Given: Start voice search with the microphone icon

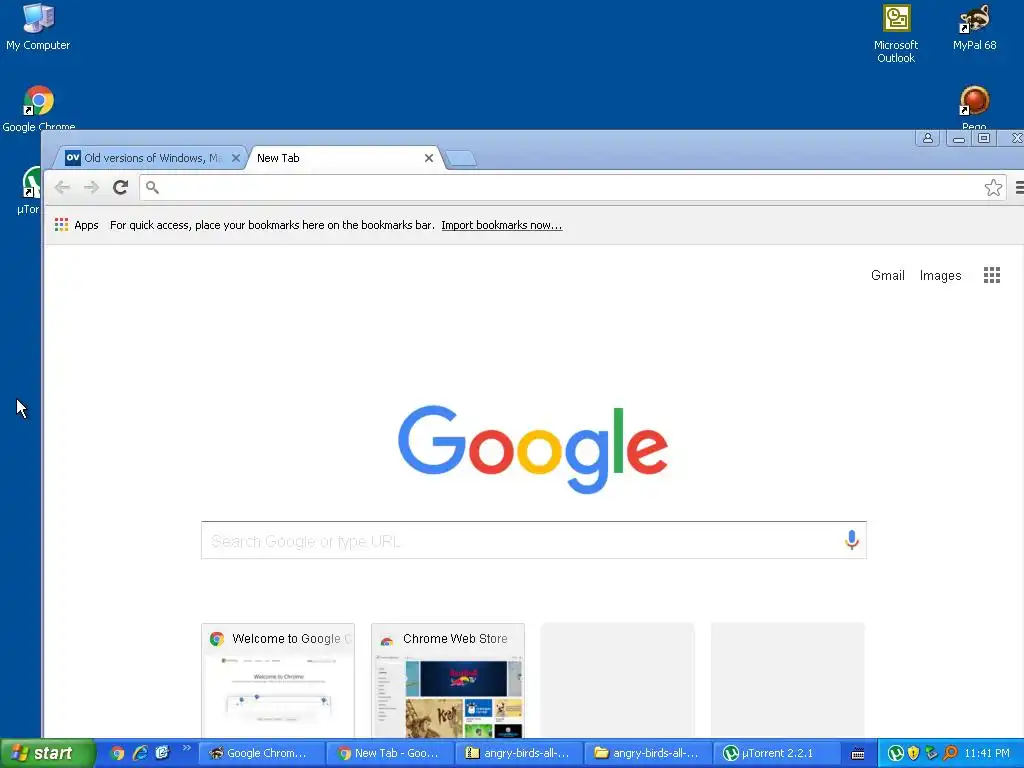Looking at the screenshot, I should [851, 540].
